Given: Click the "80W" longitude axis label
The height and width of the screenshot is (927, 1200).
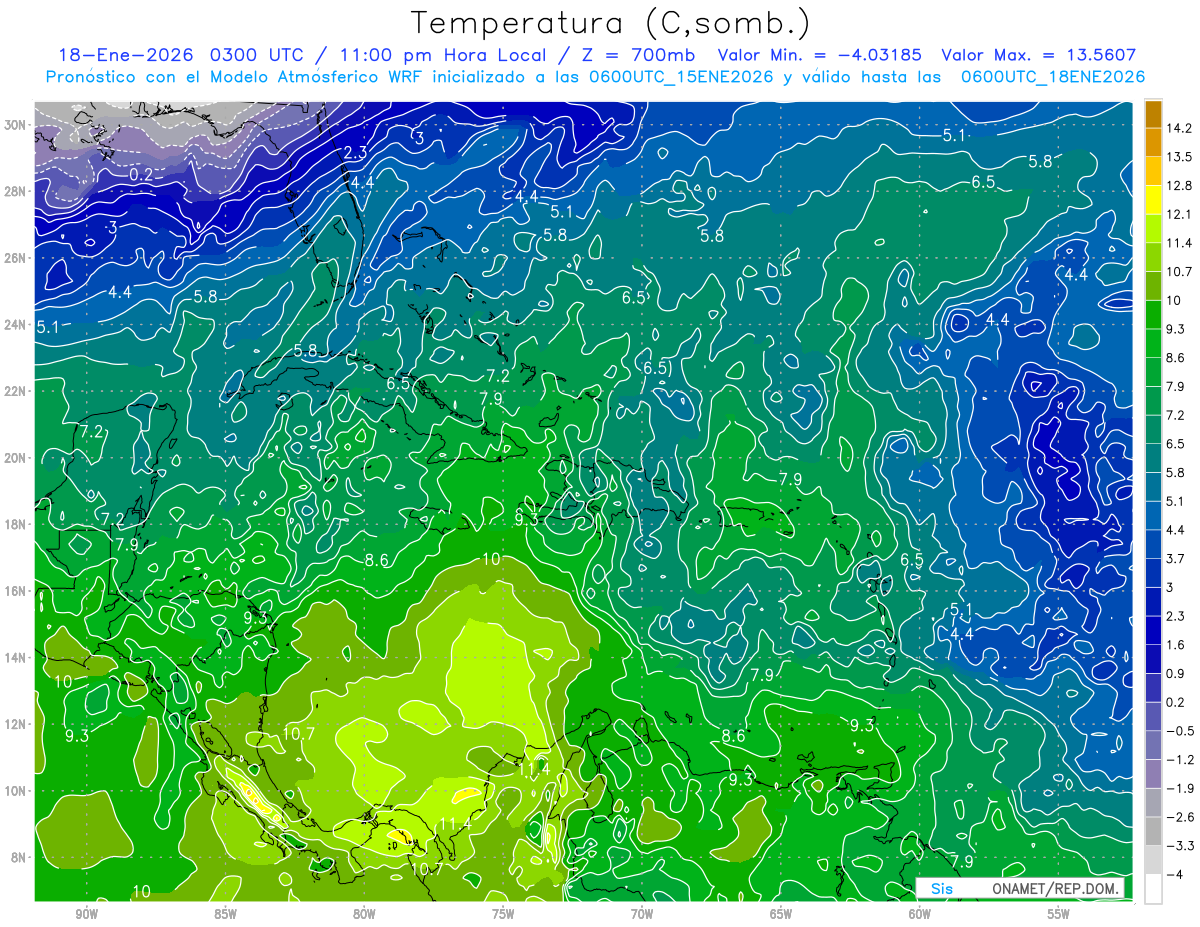Looking at the screenshot, I should [364, 914].
